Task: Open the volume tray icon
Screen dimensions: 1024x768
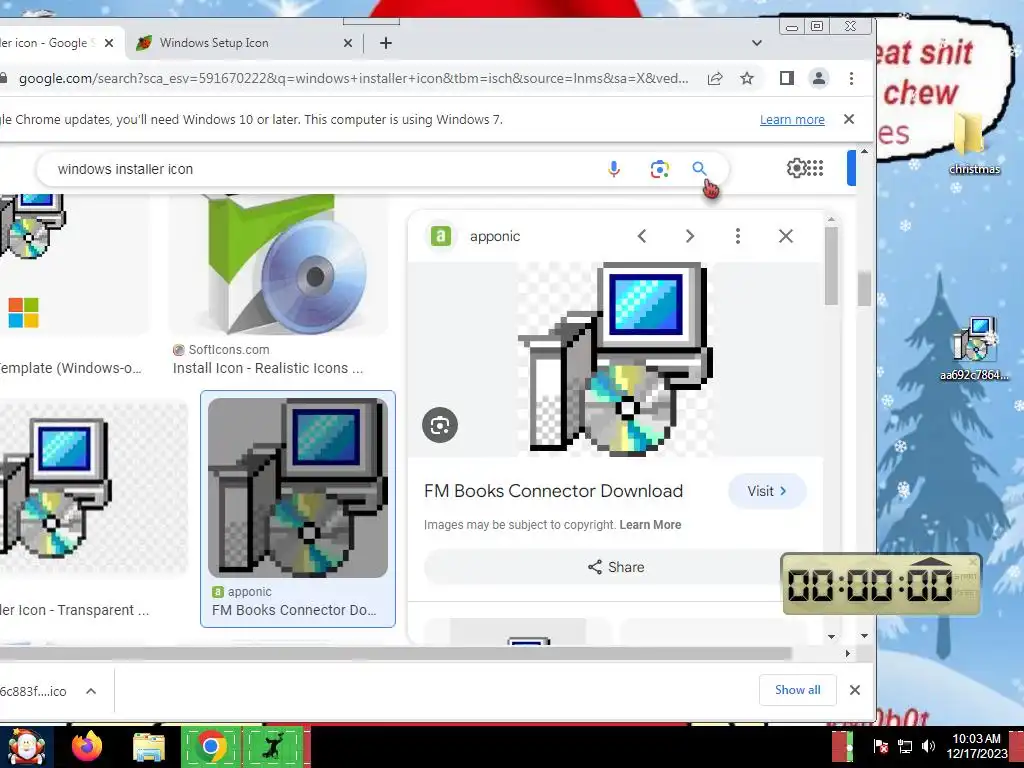Action: click(x=928, y=746)
